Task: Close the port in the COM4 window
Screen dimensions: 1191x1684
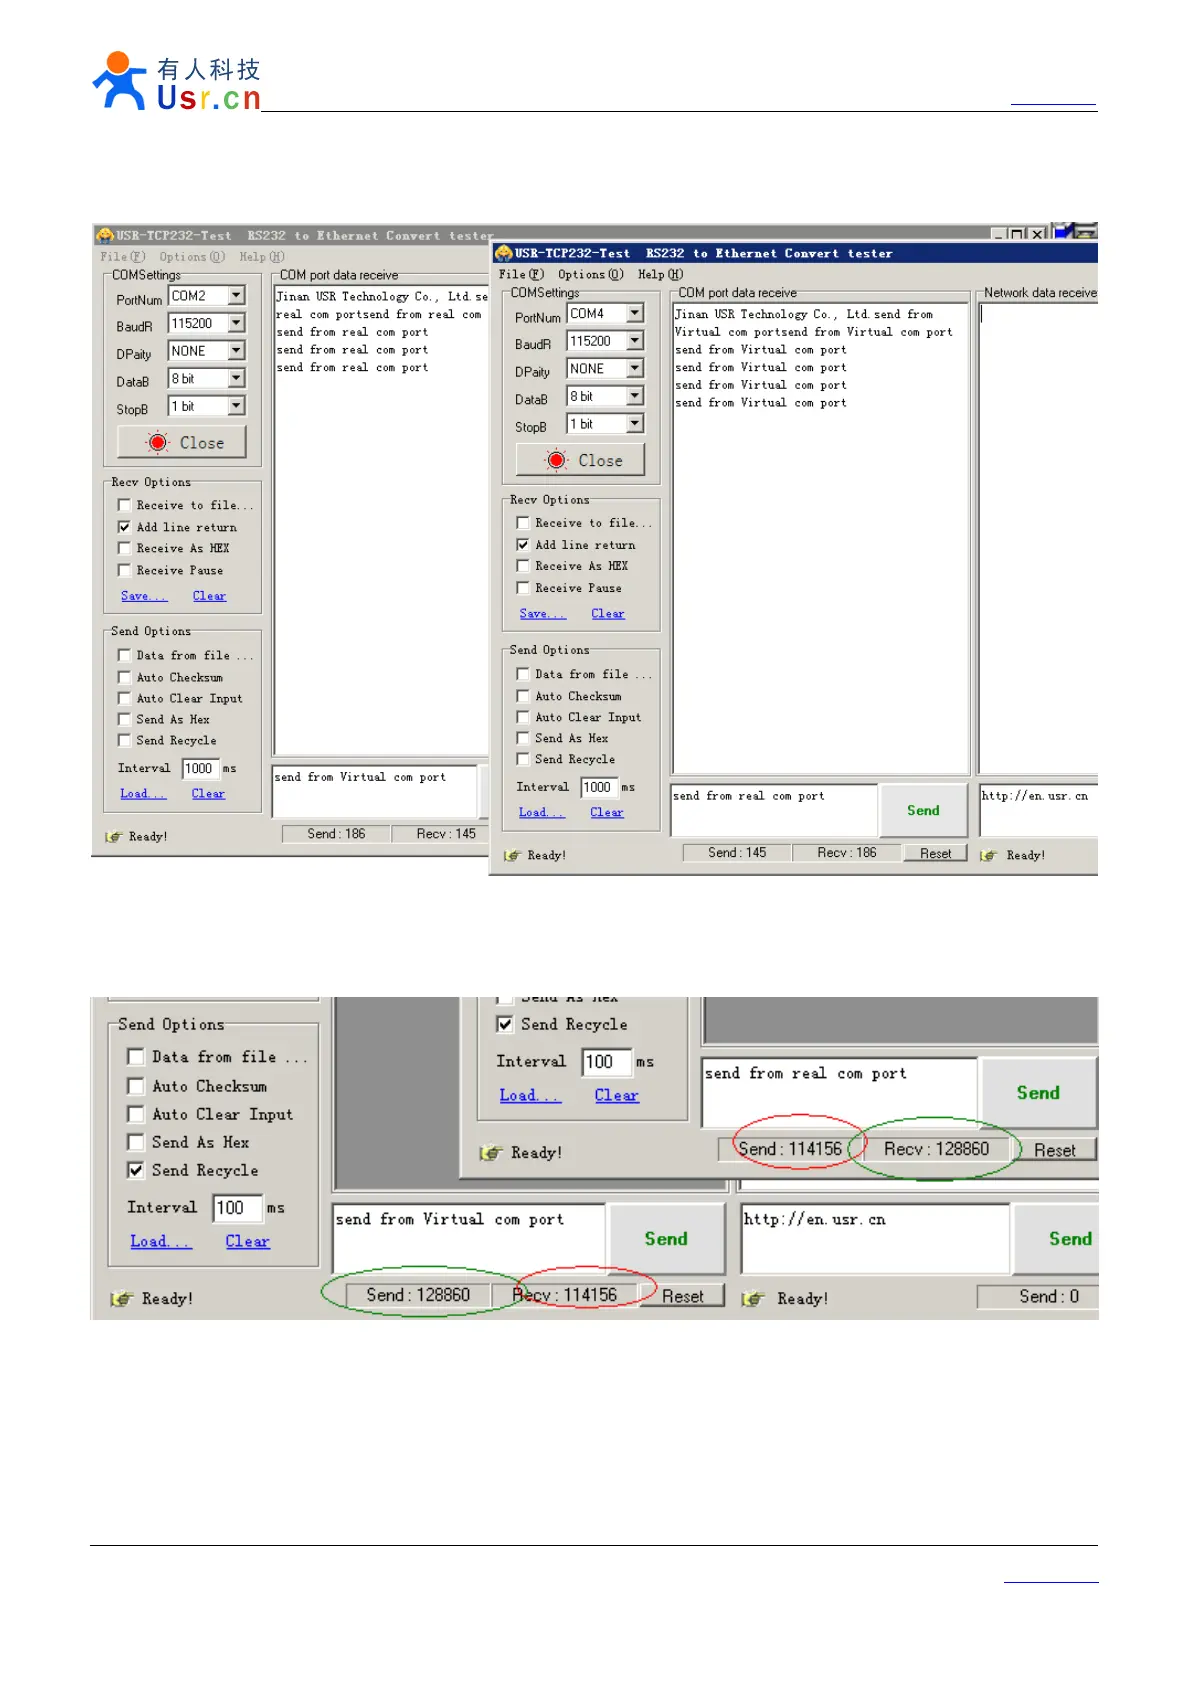Action: 580,460
